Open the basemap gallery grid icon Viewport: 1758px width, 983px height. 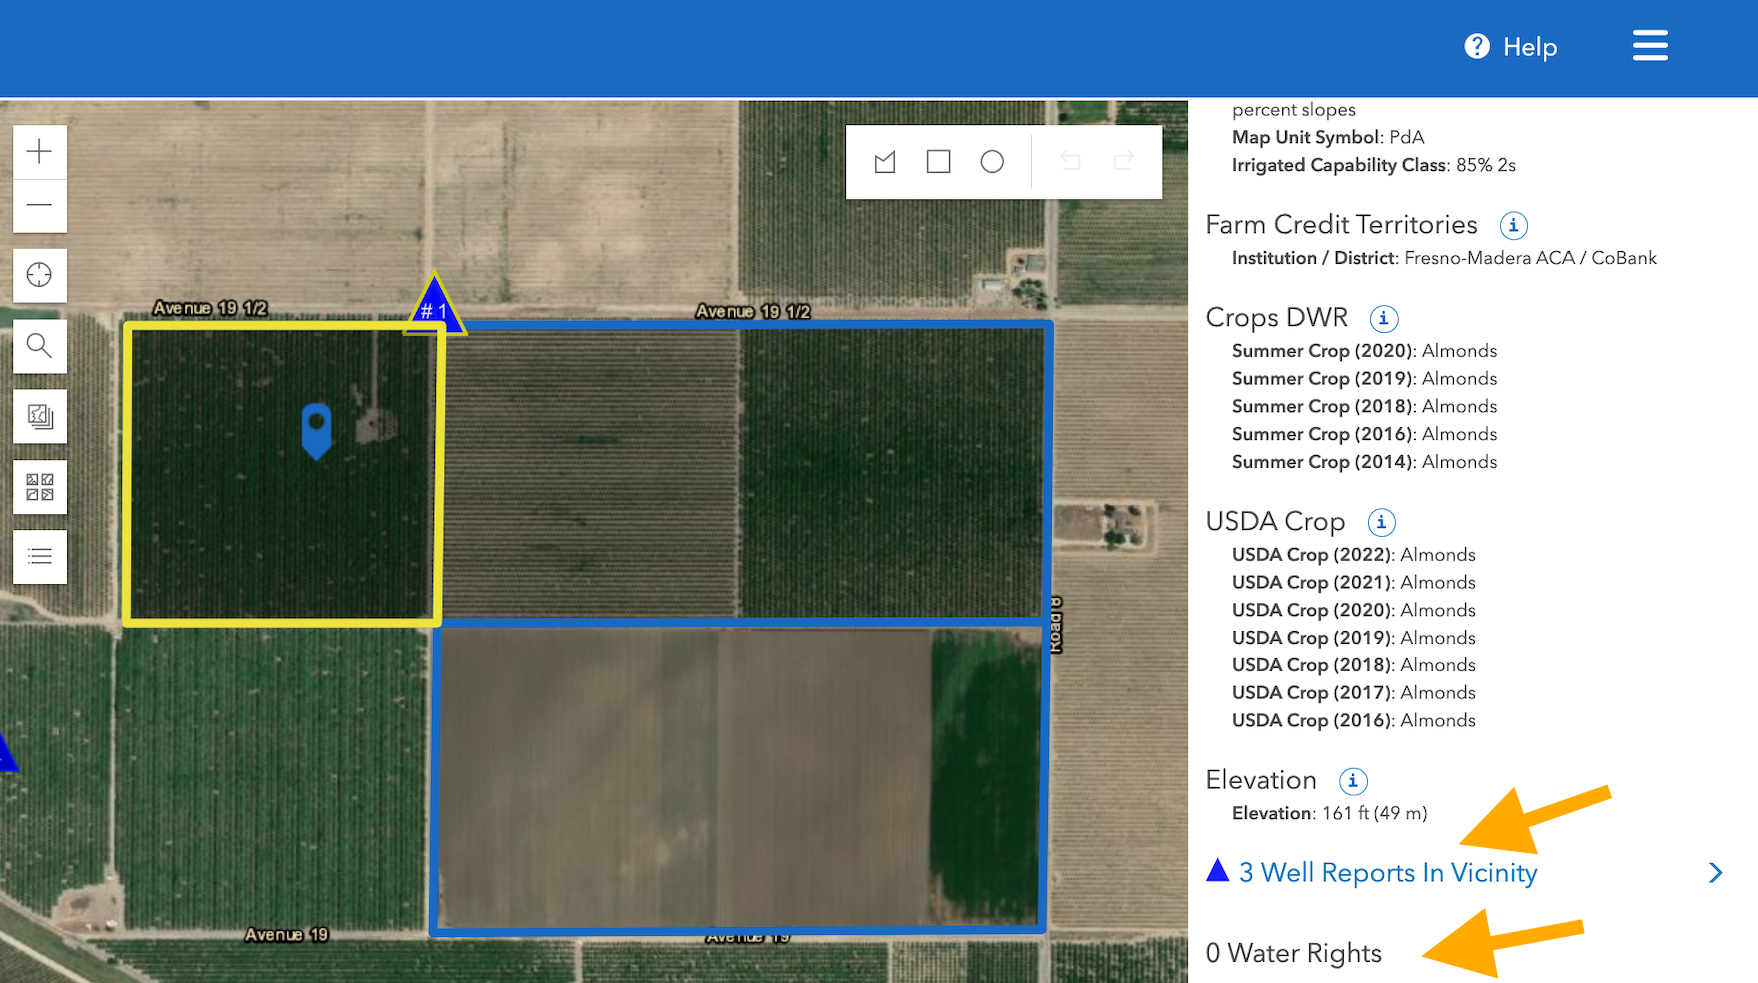coord(40,487)
